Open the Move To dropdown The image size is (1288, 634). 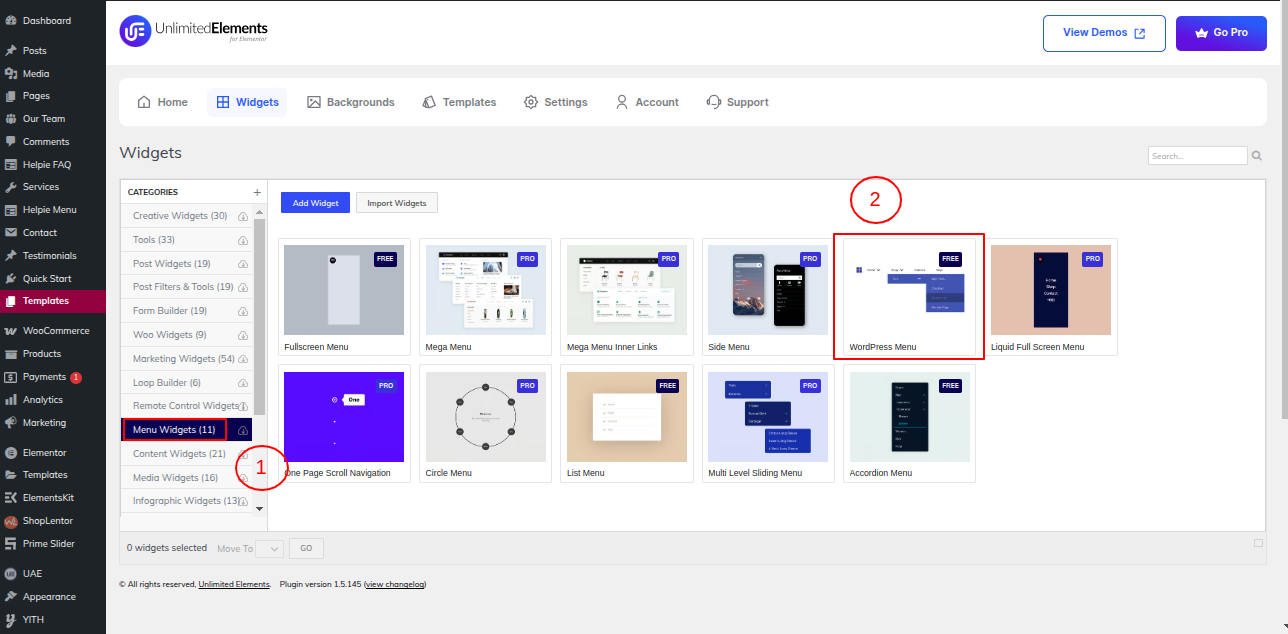click(x=270, y=548)
